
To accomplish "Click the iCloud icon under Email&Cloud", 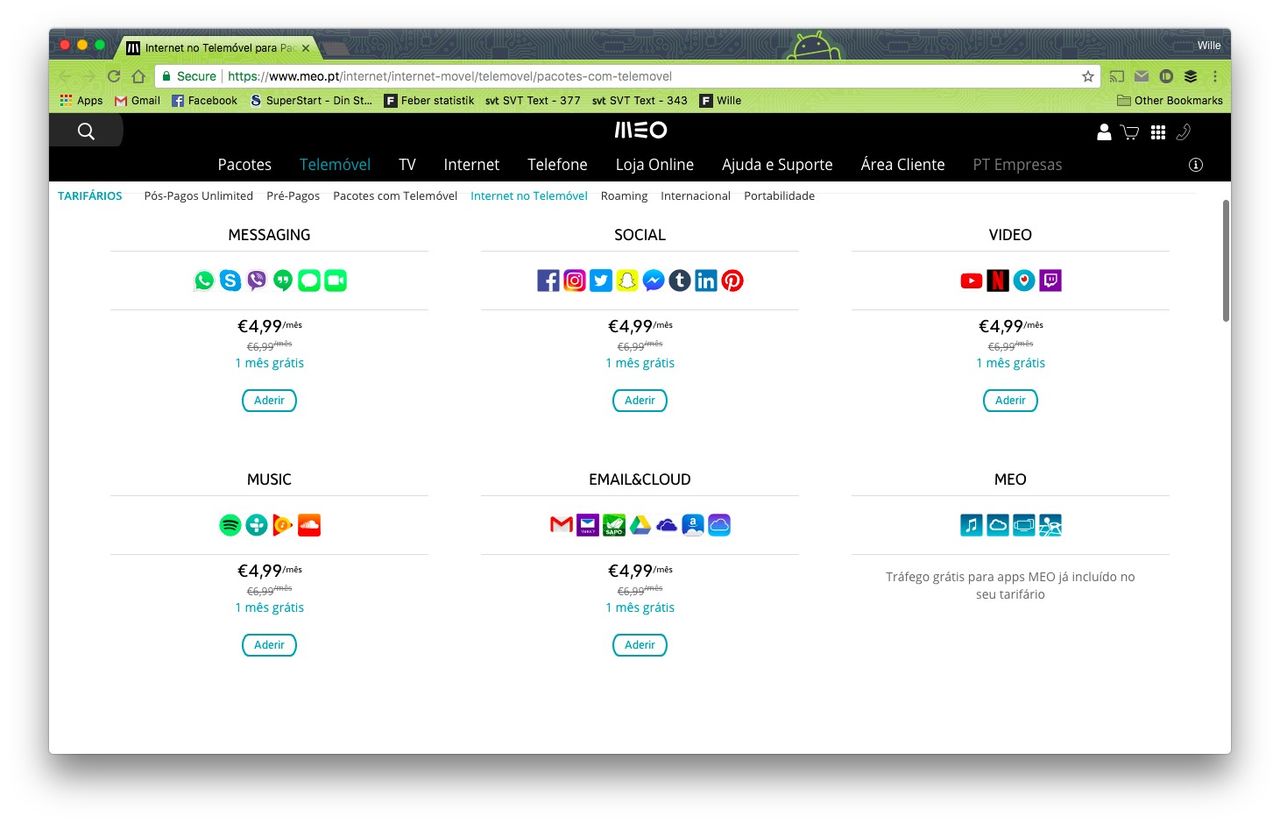I will [x=720, y=525].
